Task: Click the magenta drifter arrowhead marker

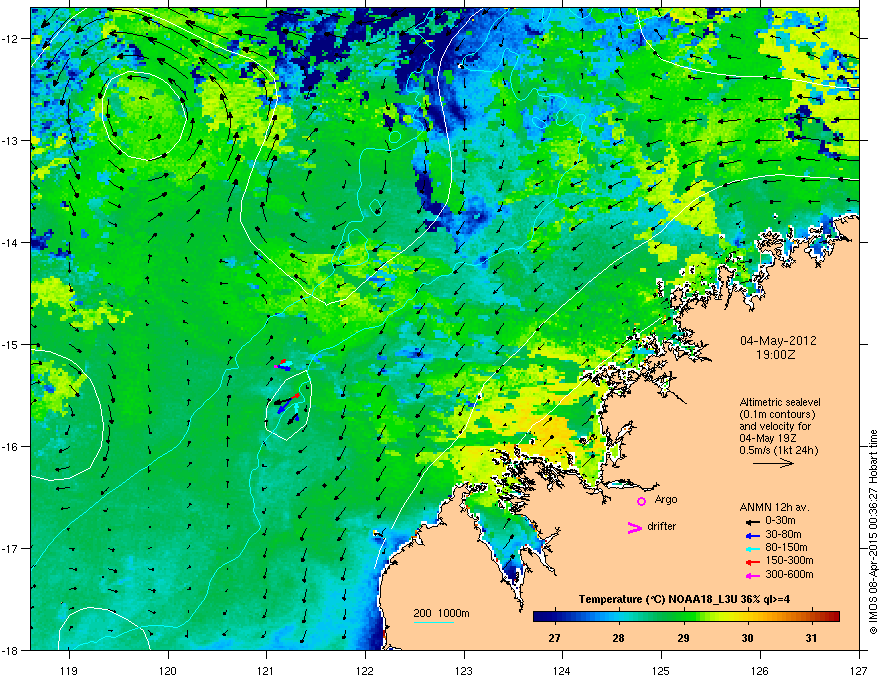Action: point(634,527)
